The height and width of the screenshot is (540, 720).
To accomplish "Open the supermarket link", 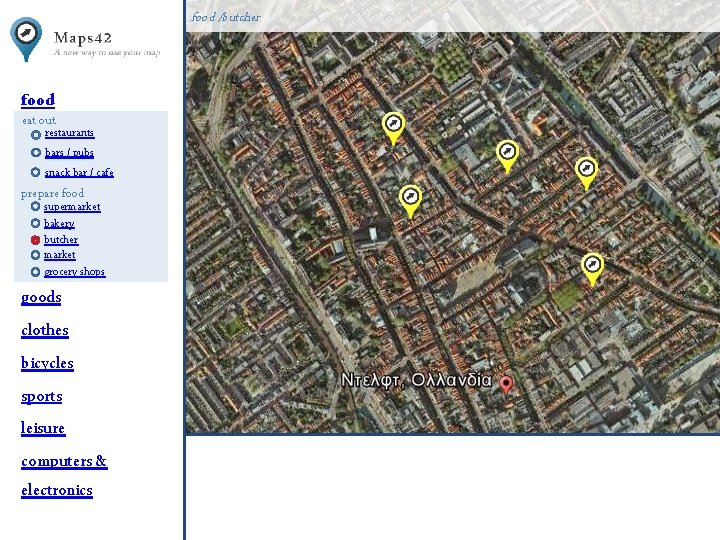I will [x=72, y=207].
